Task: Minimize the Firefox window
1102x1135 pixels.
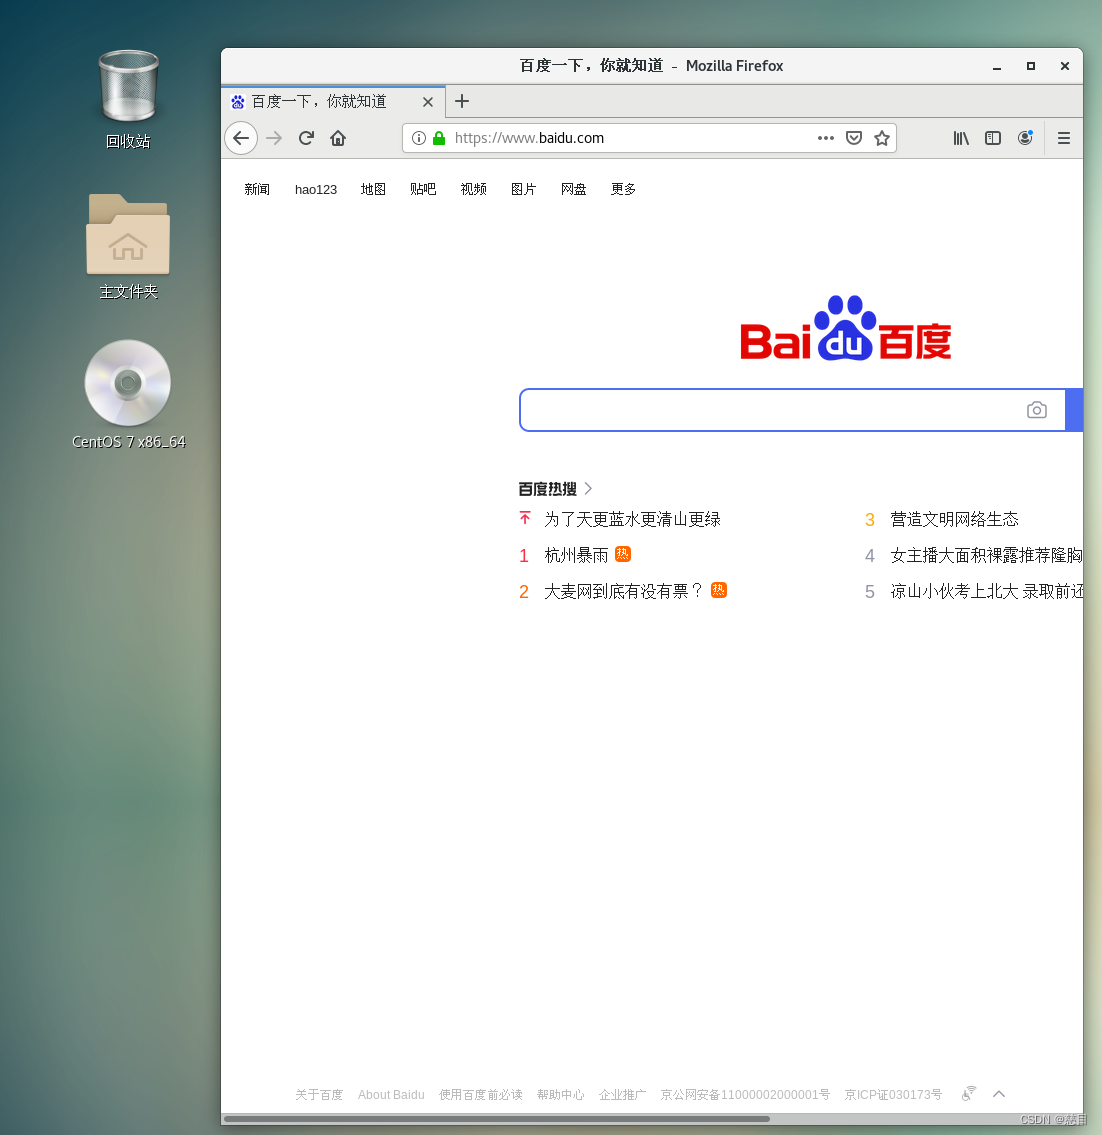Action: point(997,67)
